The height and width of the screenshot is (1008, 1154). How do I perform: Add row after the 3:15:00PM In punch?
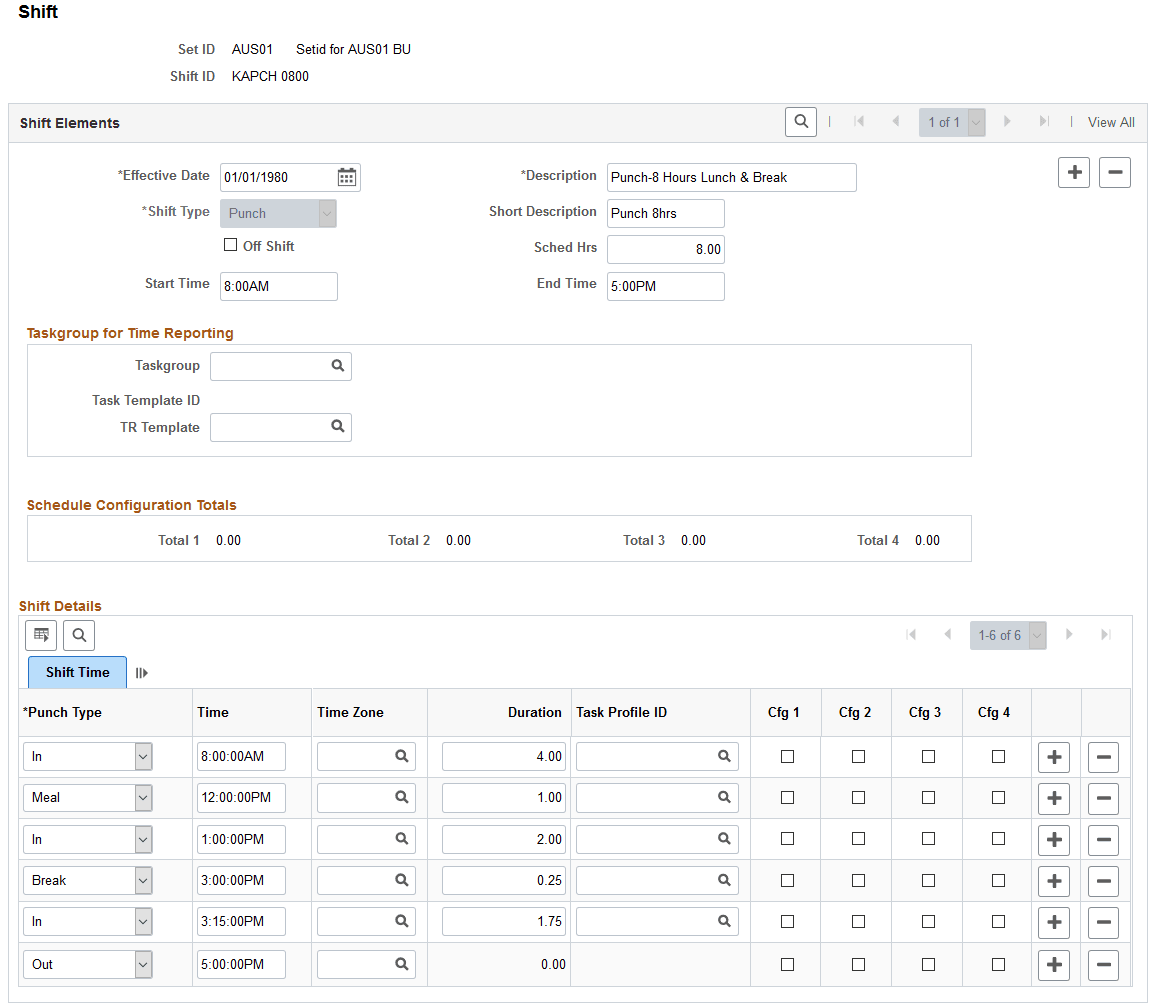(1054, 922)
